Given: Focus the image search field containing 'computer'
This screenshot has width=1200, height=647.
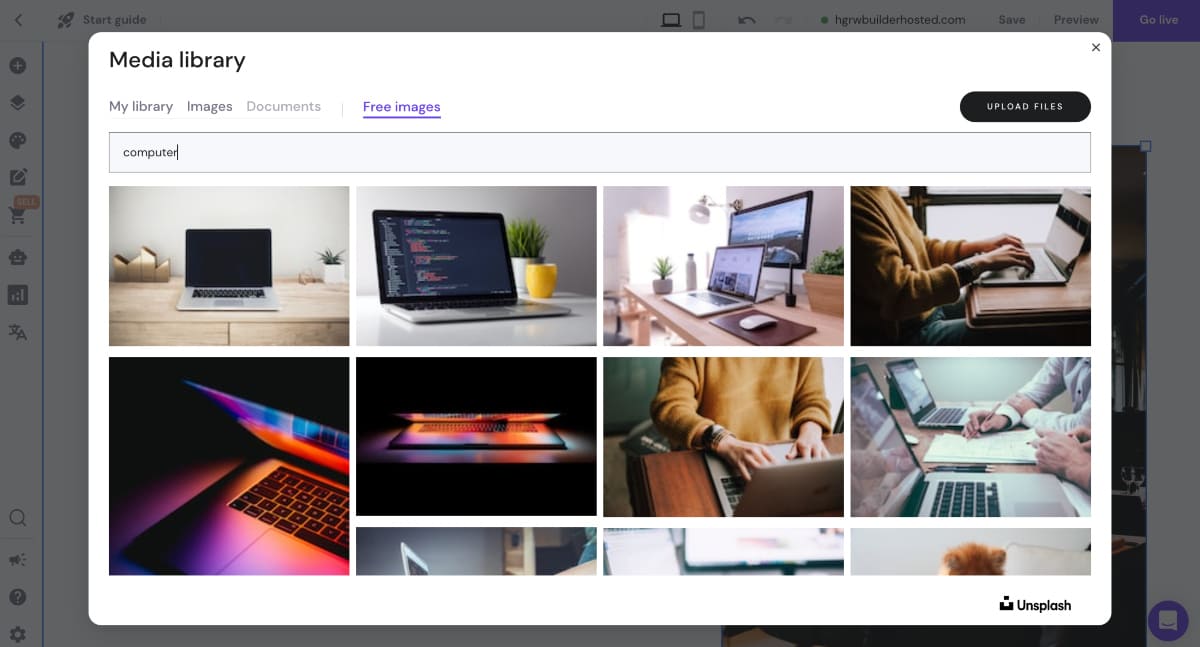Looking at the screenshot, I should (x=600, y=152).
